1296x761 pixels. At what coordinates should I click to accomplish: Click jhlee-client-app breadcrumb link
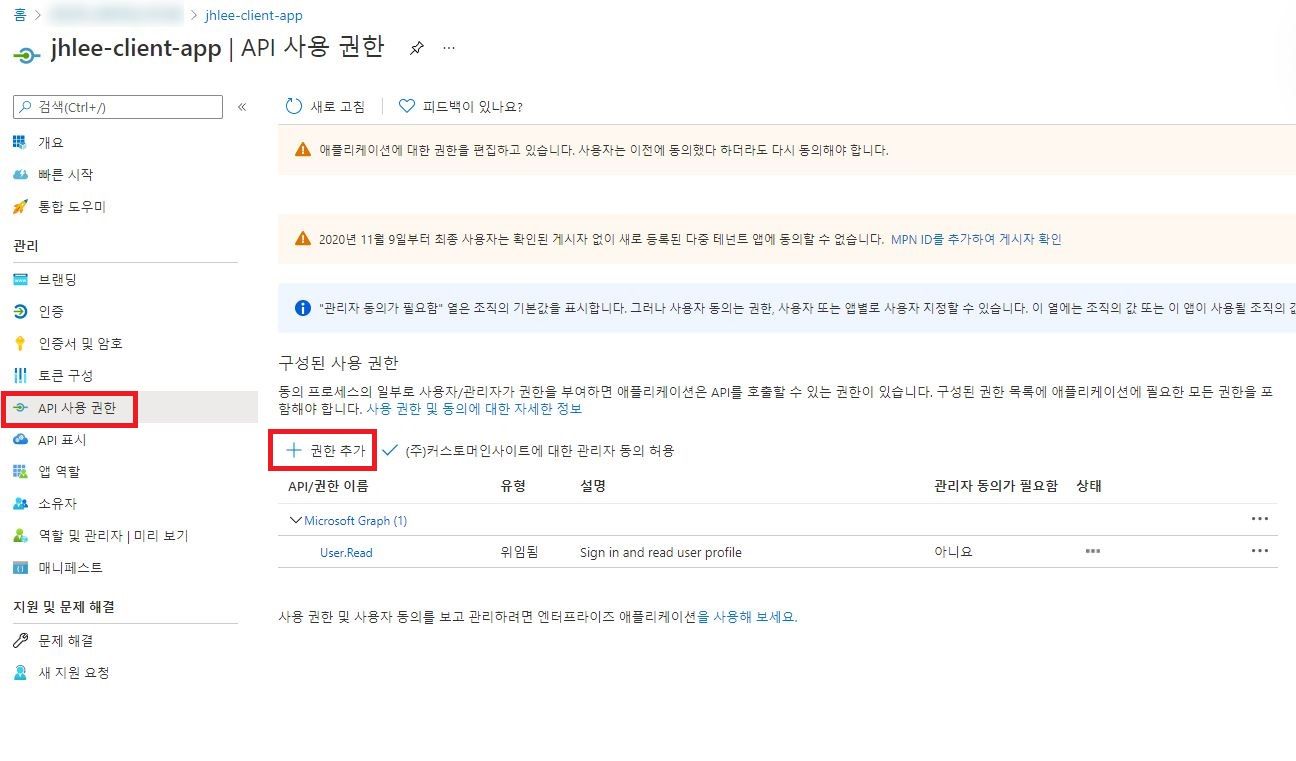(253, 15)
